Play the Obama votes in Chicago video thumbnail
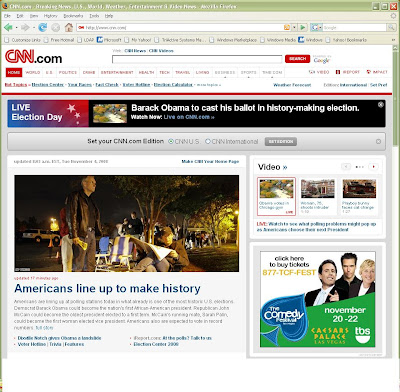The height and width of the screenshot is (392, 400). tap(276, 189)
